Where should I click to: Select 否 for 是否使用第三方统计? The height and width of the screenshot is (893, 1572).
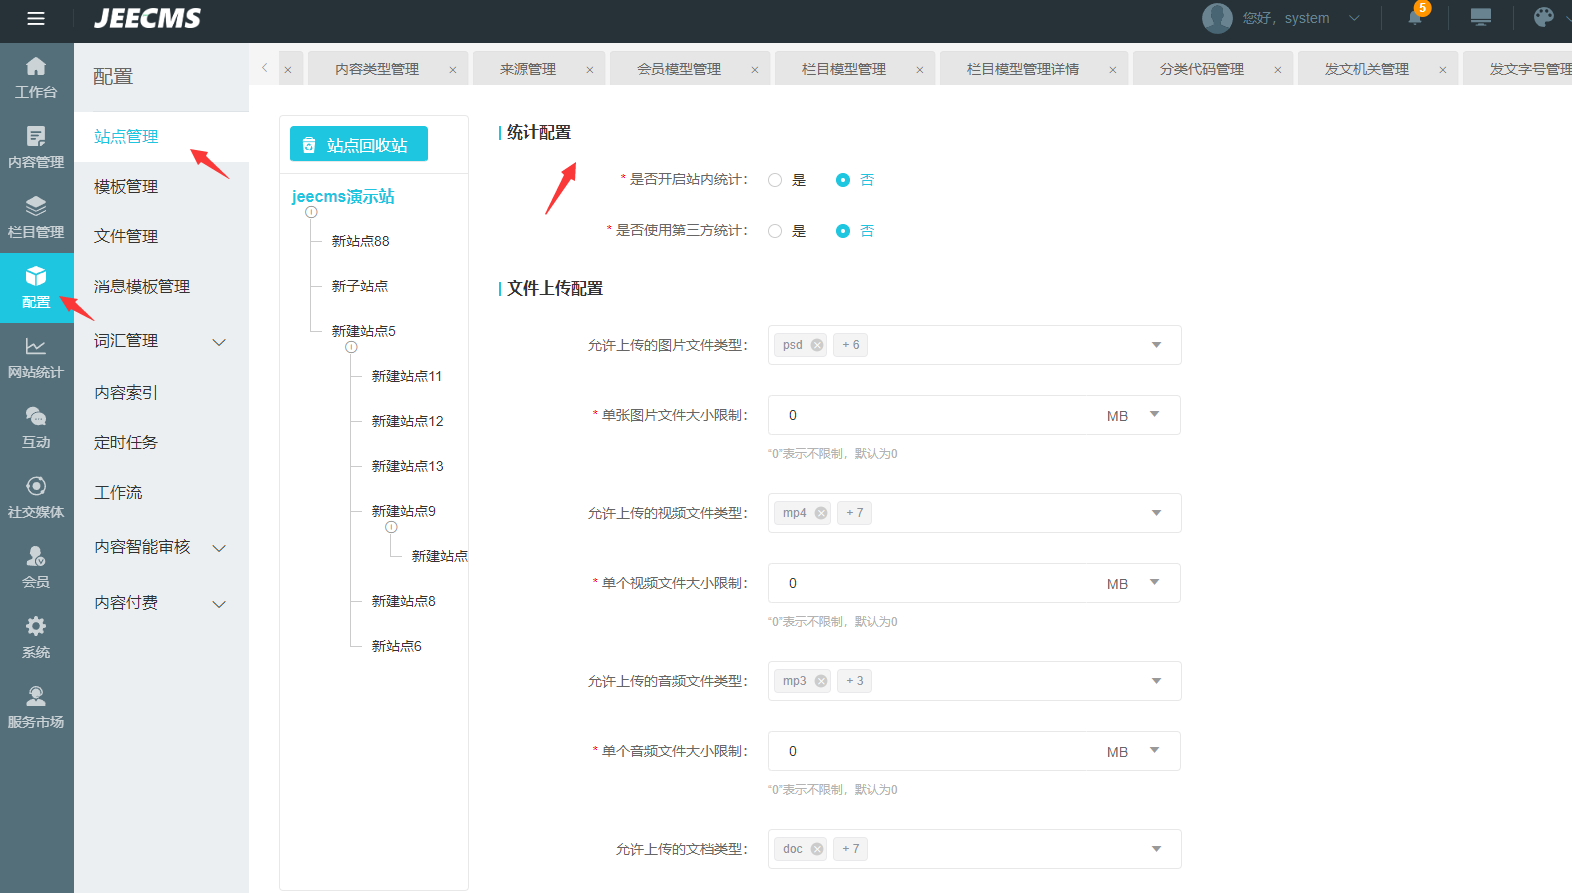843,231
